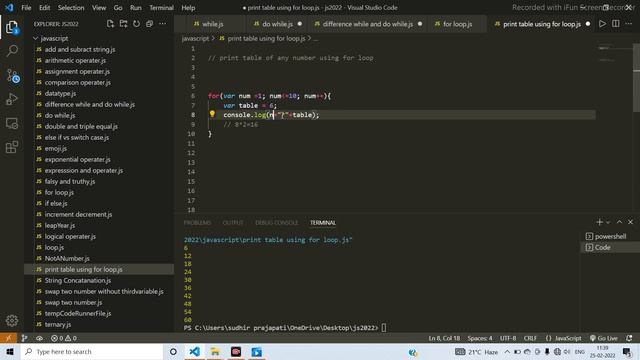Create a new folder in Explorer
Screen dimensions: 640x360
pyautogui.click(x=123, y=24)
